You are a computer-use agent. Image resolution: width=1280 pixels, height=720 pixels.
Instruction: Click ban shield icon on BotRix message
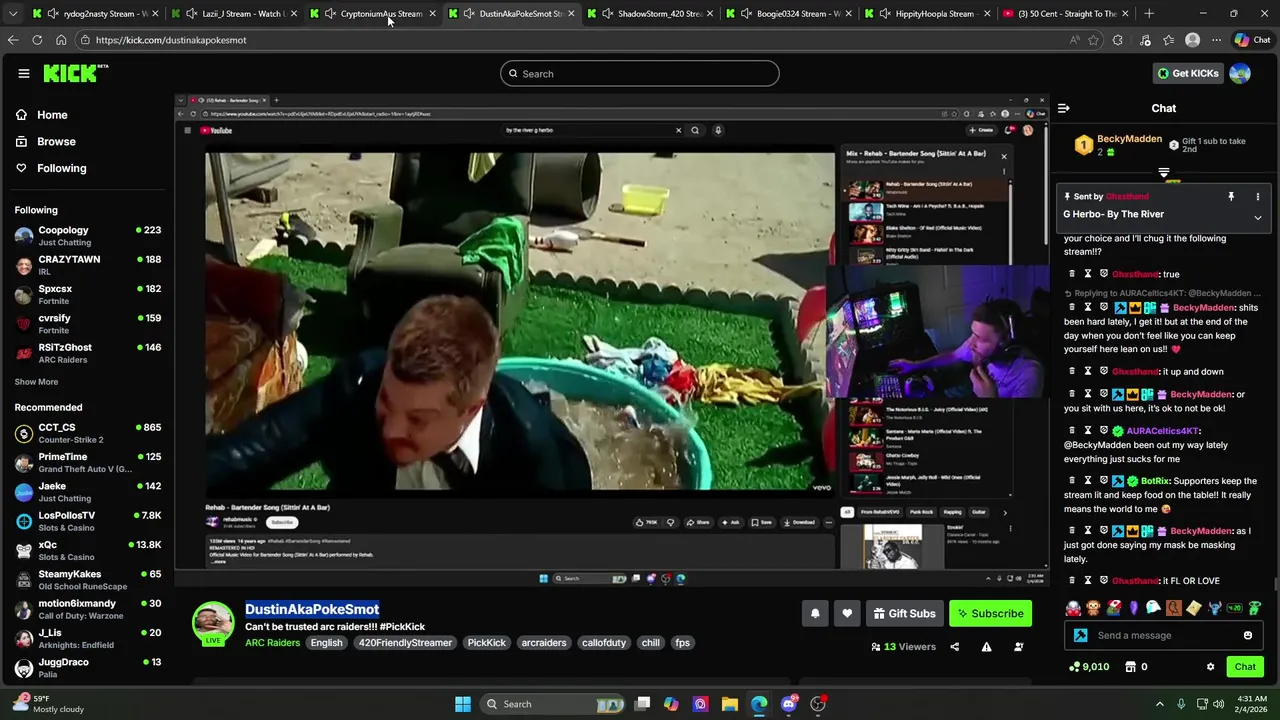click(1104, 481)
